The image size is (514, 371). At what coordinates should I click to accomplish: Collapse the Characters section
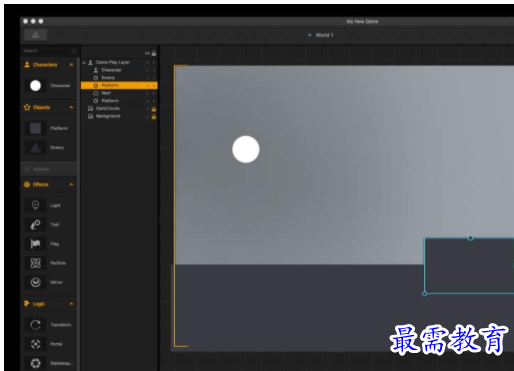pyautogui.click(x=71, y=65)
